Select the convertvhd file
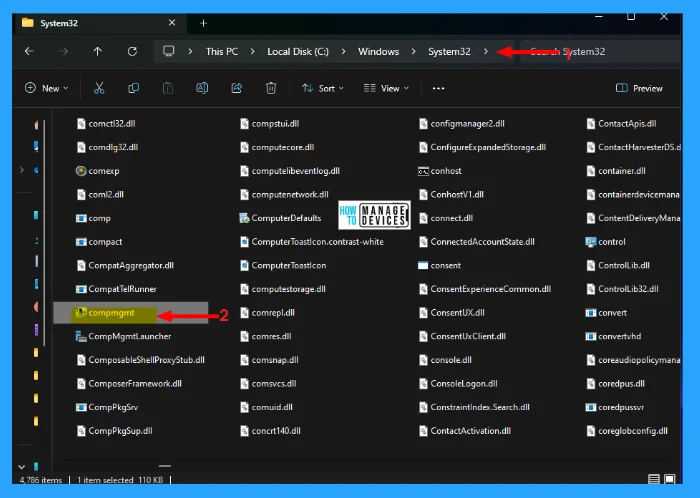Image resolution: width=700 pixels, height=498 pixels. click(613, 336)
